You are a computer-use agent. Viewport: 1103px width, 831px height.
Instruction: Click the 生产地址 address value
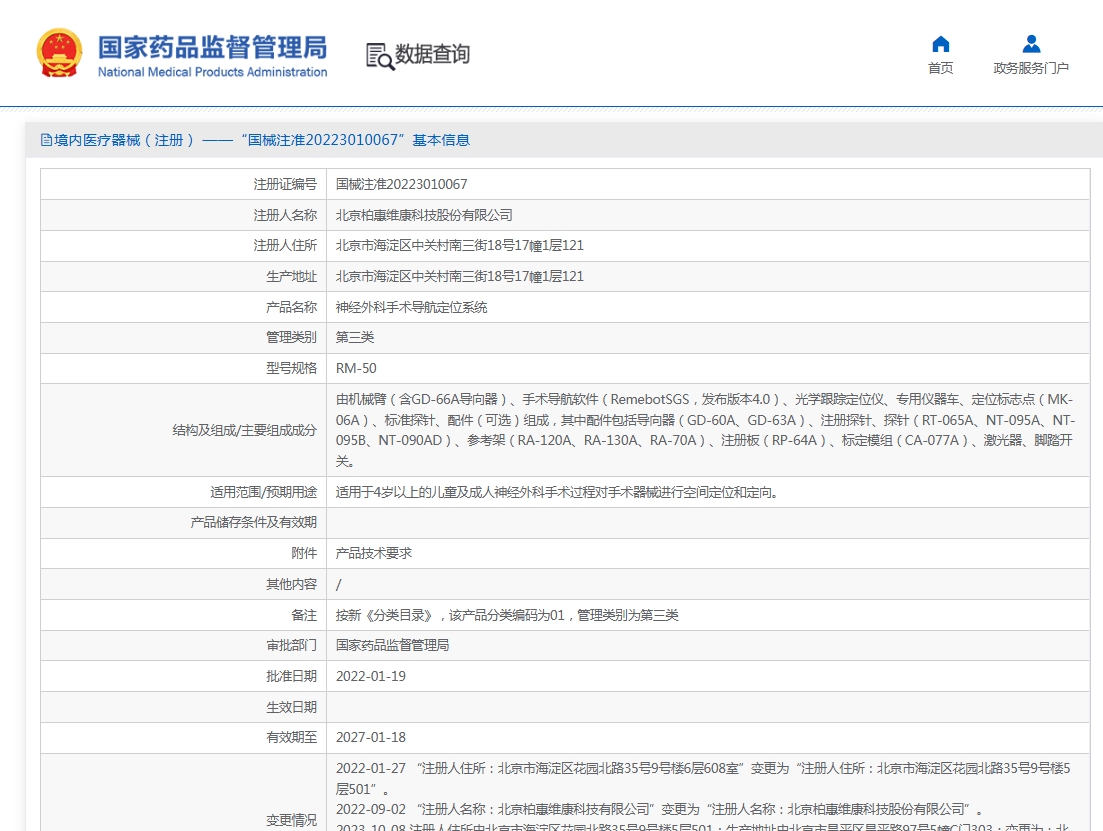coord(459,277)
